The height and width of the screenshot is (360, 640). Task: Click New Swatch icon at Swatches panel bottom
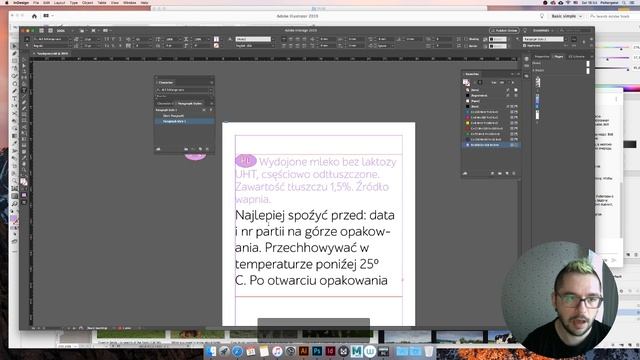[507, 173]
